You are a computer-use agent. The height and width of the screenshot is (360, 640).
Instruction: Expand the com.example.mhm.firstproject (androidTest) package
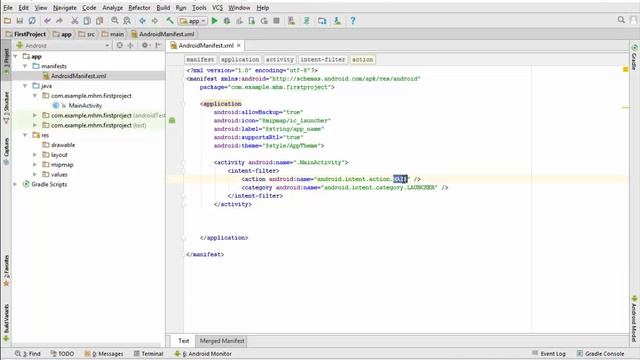pos(35,116)
